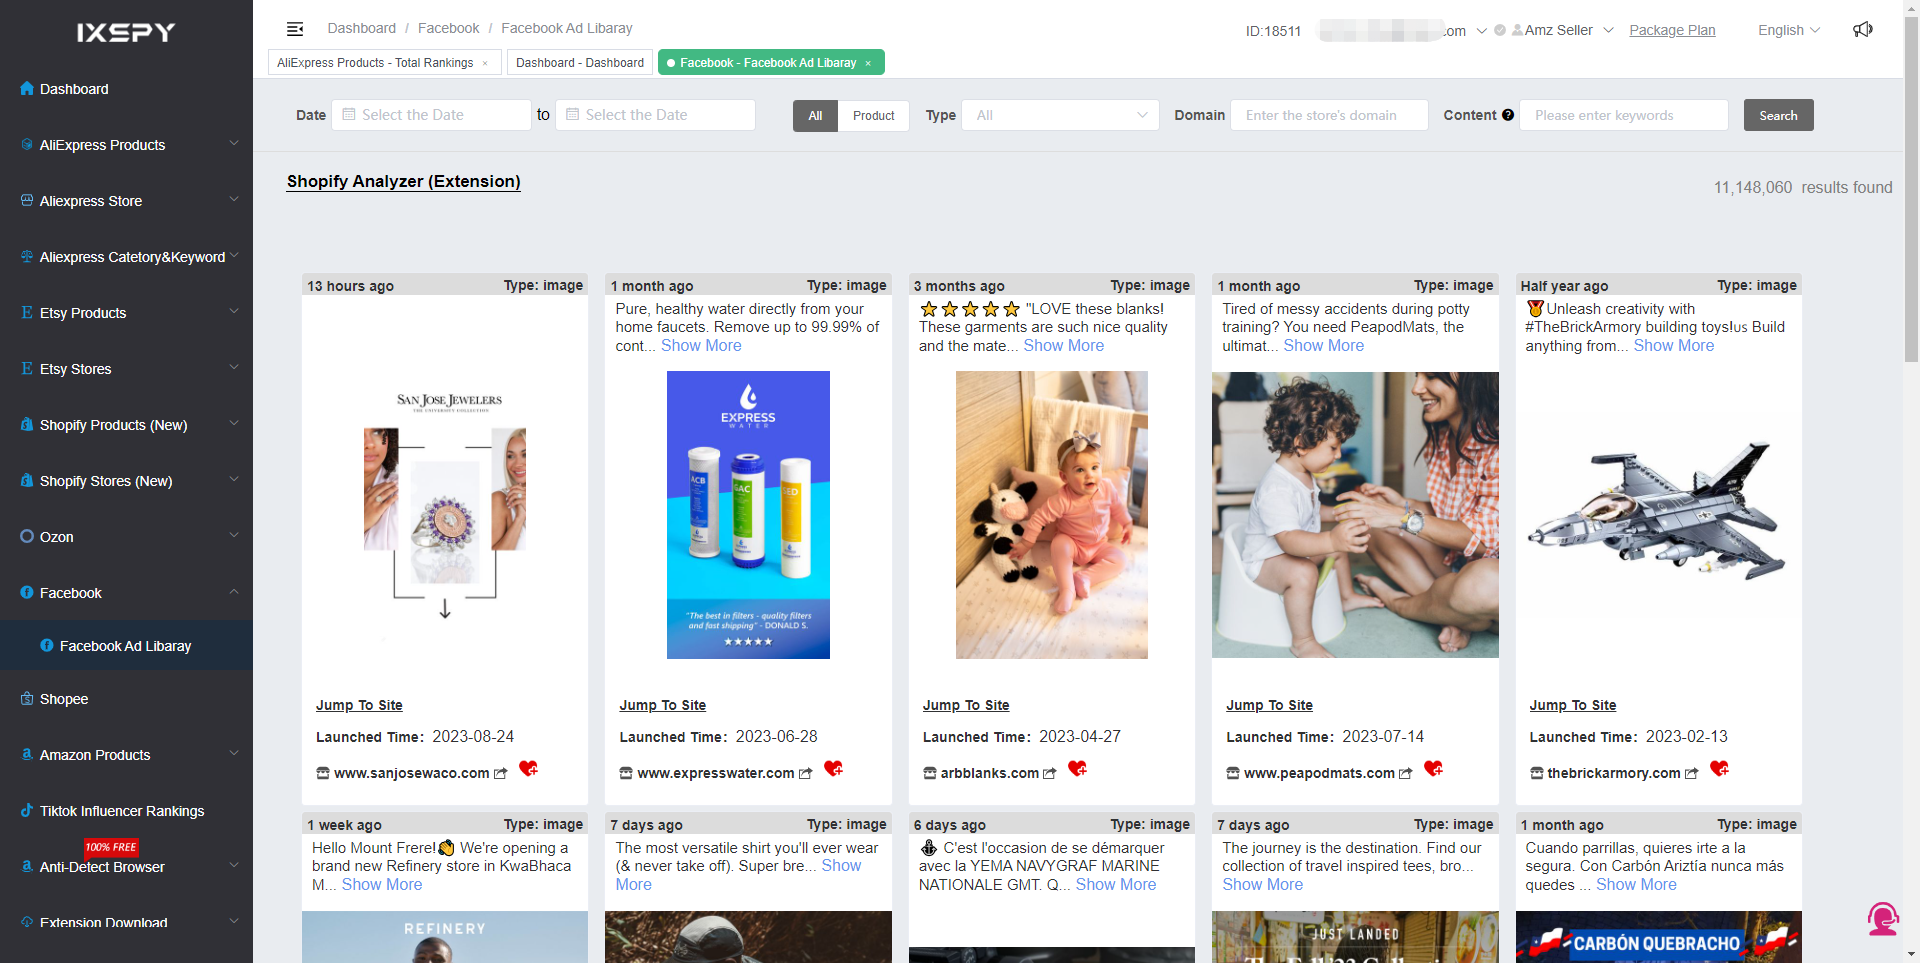Open sanjosewaco.com external link icon
Image resolution: width=1920 pixels, height=963 pixels.
click(501, 774)
